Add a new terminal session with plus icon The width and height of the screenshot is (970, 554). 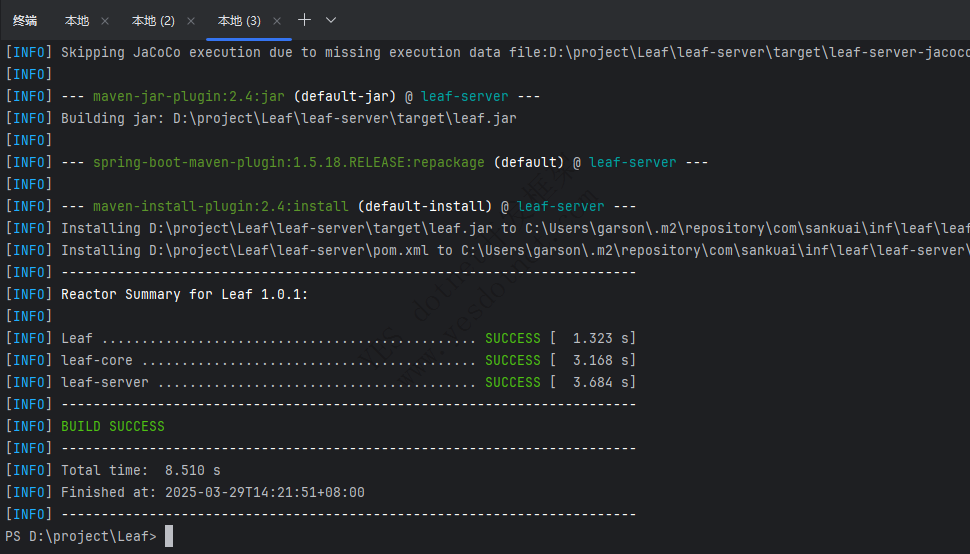pos(304,20)
